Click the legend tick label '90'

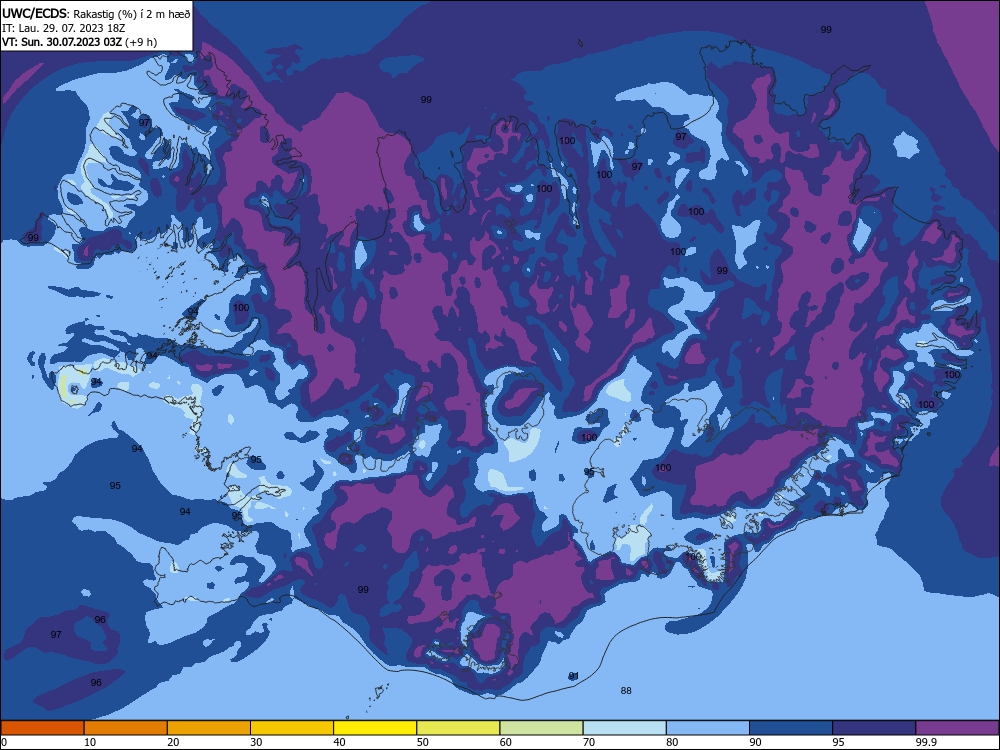pyautogui.click(x=755, y=742)
